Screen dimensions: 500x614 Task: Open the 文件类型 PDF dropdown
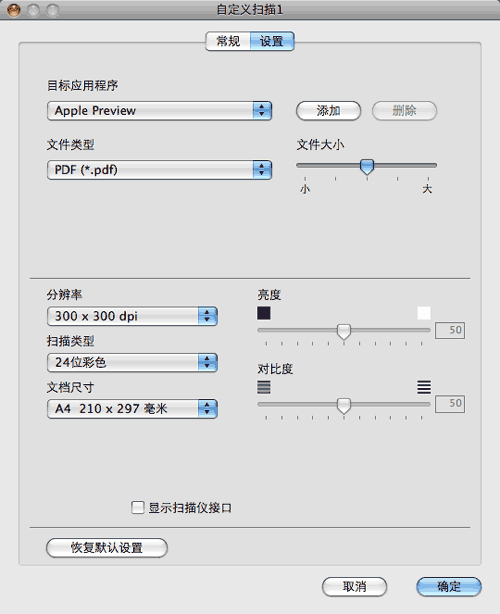click(159, 170)
